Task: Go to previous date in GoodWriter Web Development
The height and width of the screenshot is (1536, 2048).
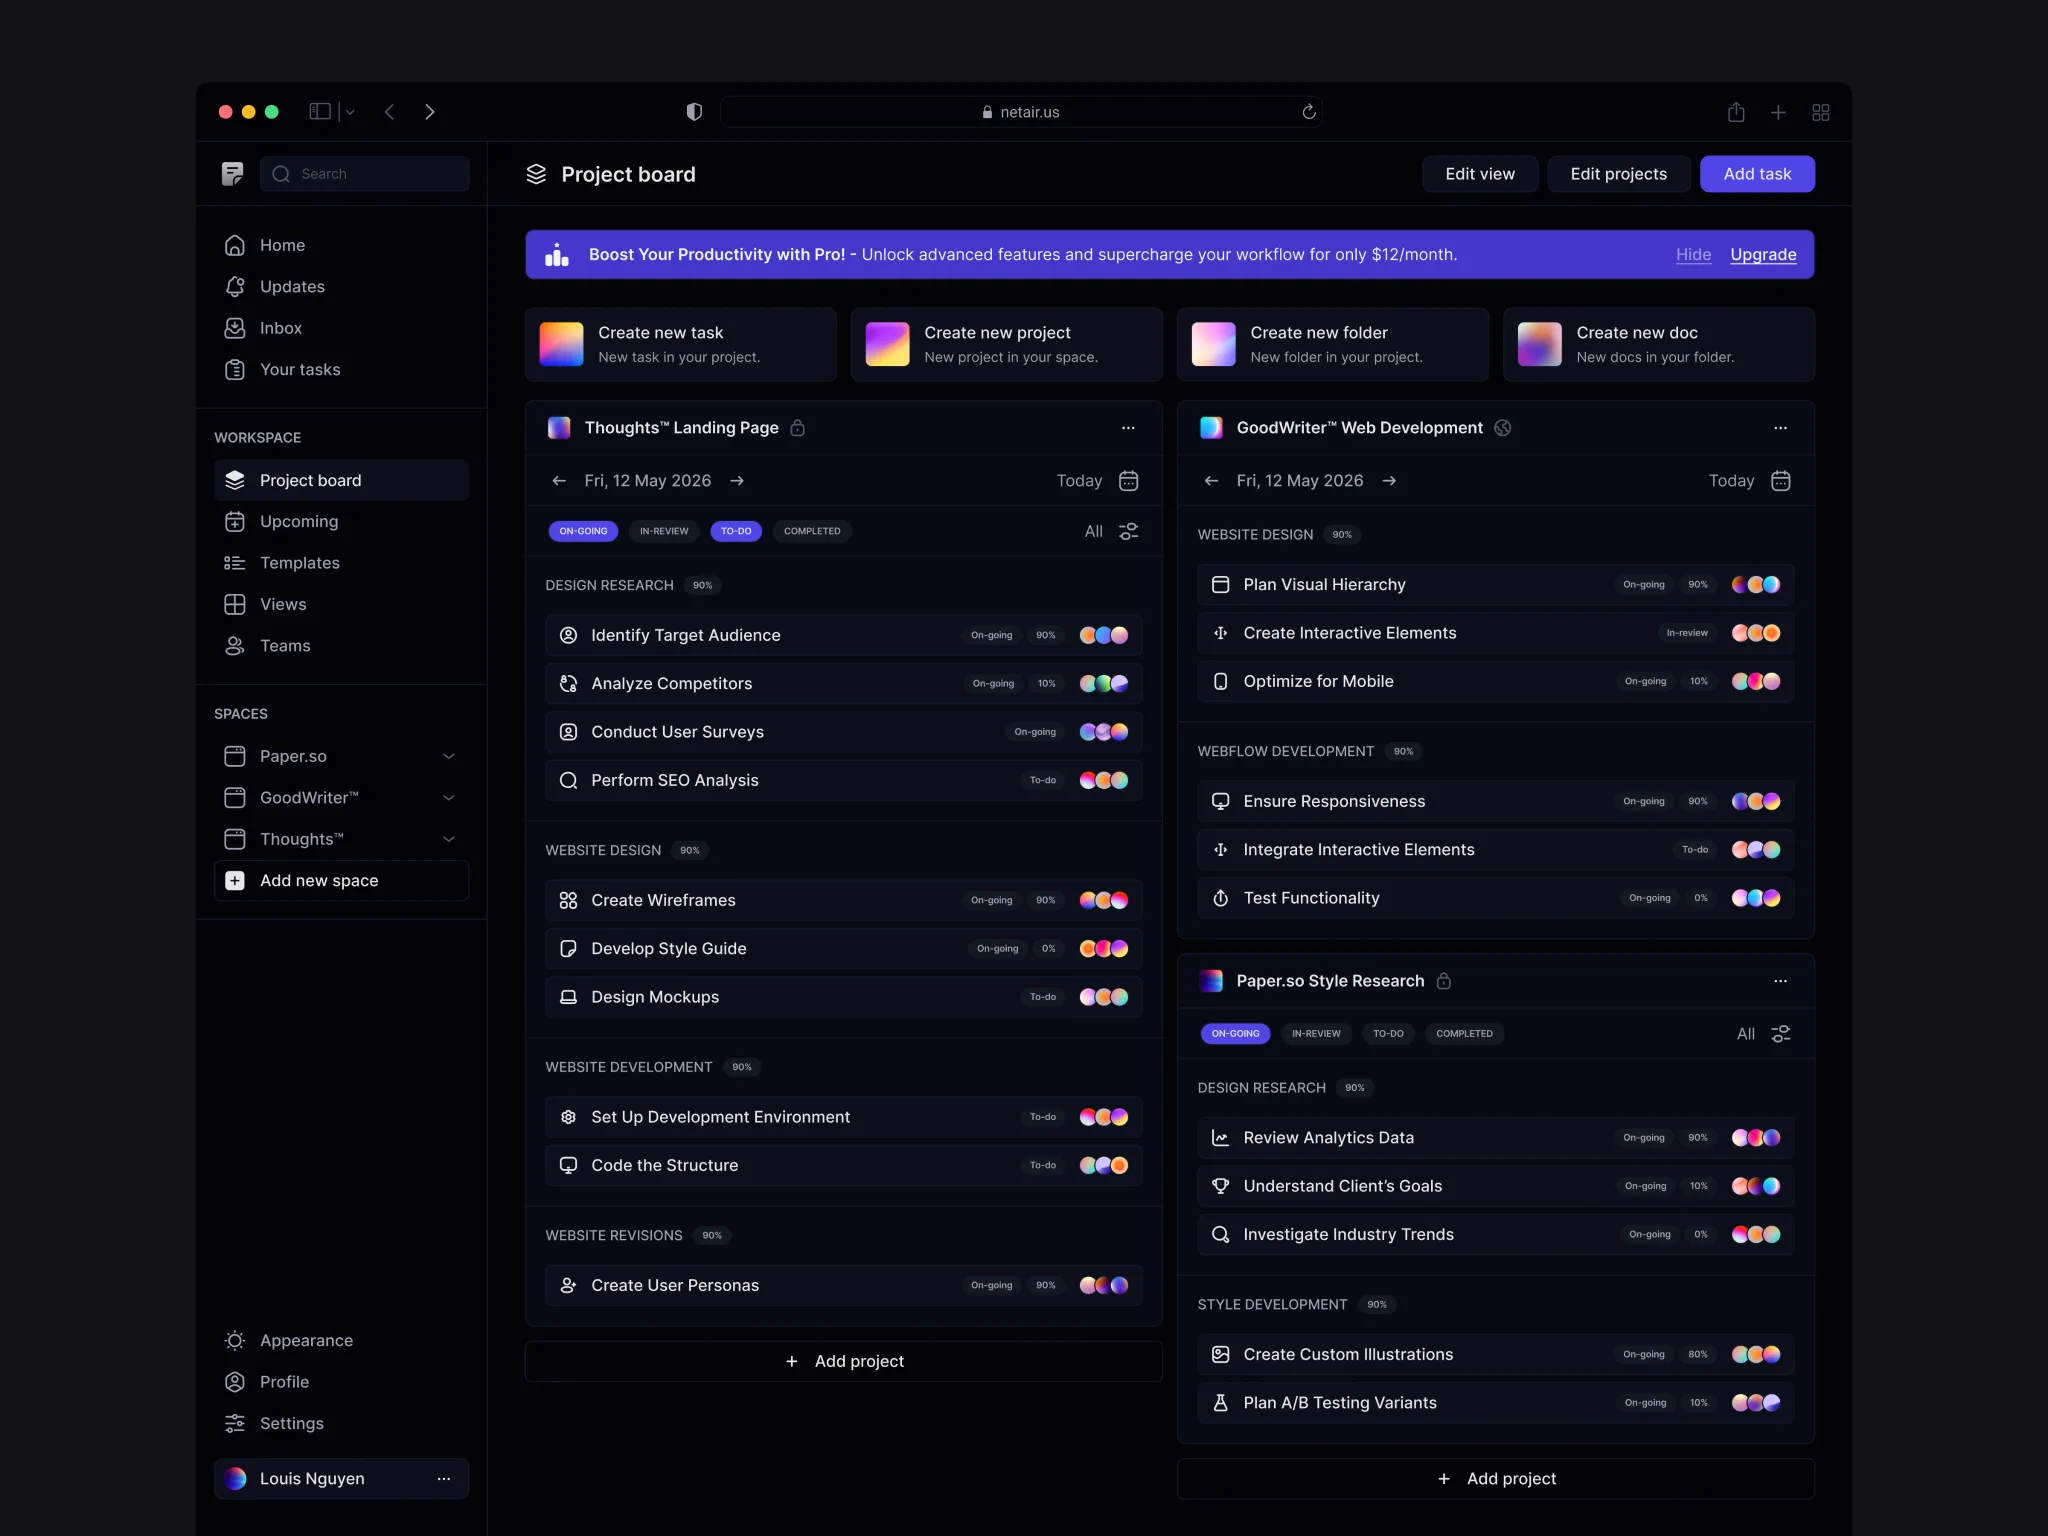Action: tap(1211, 481)
